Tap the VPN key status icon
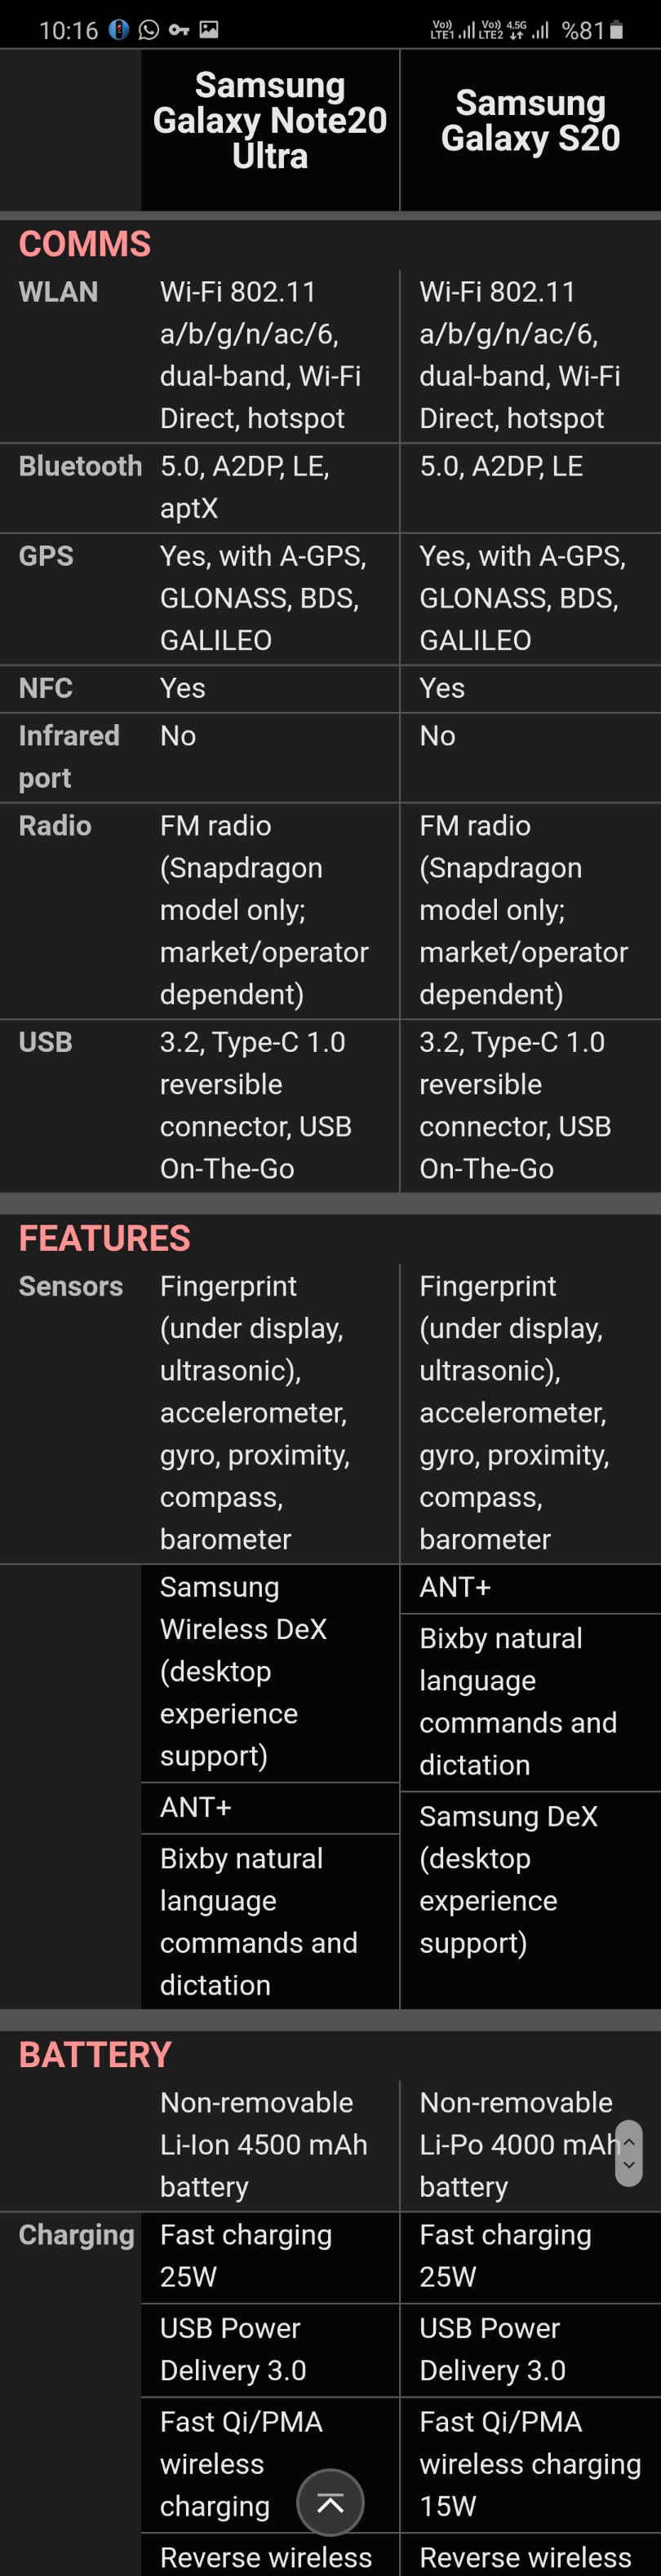Viewport: 661px width, 2576px height. (179, 30)
